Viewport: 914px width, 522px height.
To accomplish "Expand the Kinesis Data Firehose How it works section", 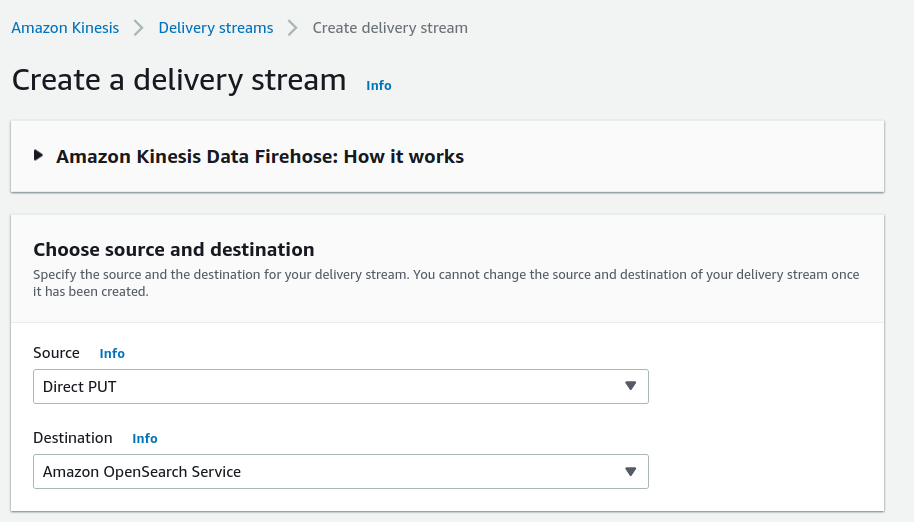I will coord(38,156).
